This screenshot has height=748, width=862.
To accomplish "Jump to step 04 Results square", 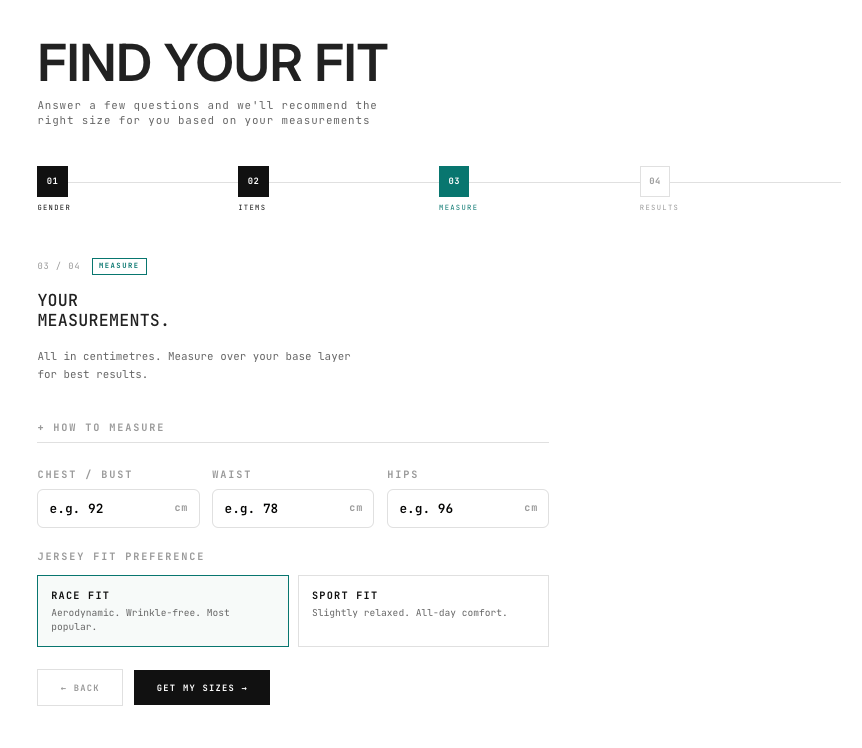I will pyautogui.click(x=655, y=181).
